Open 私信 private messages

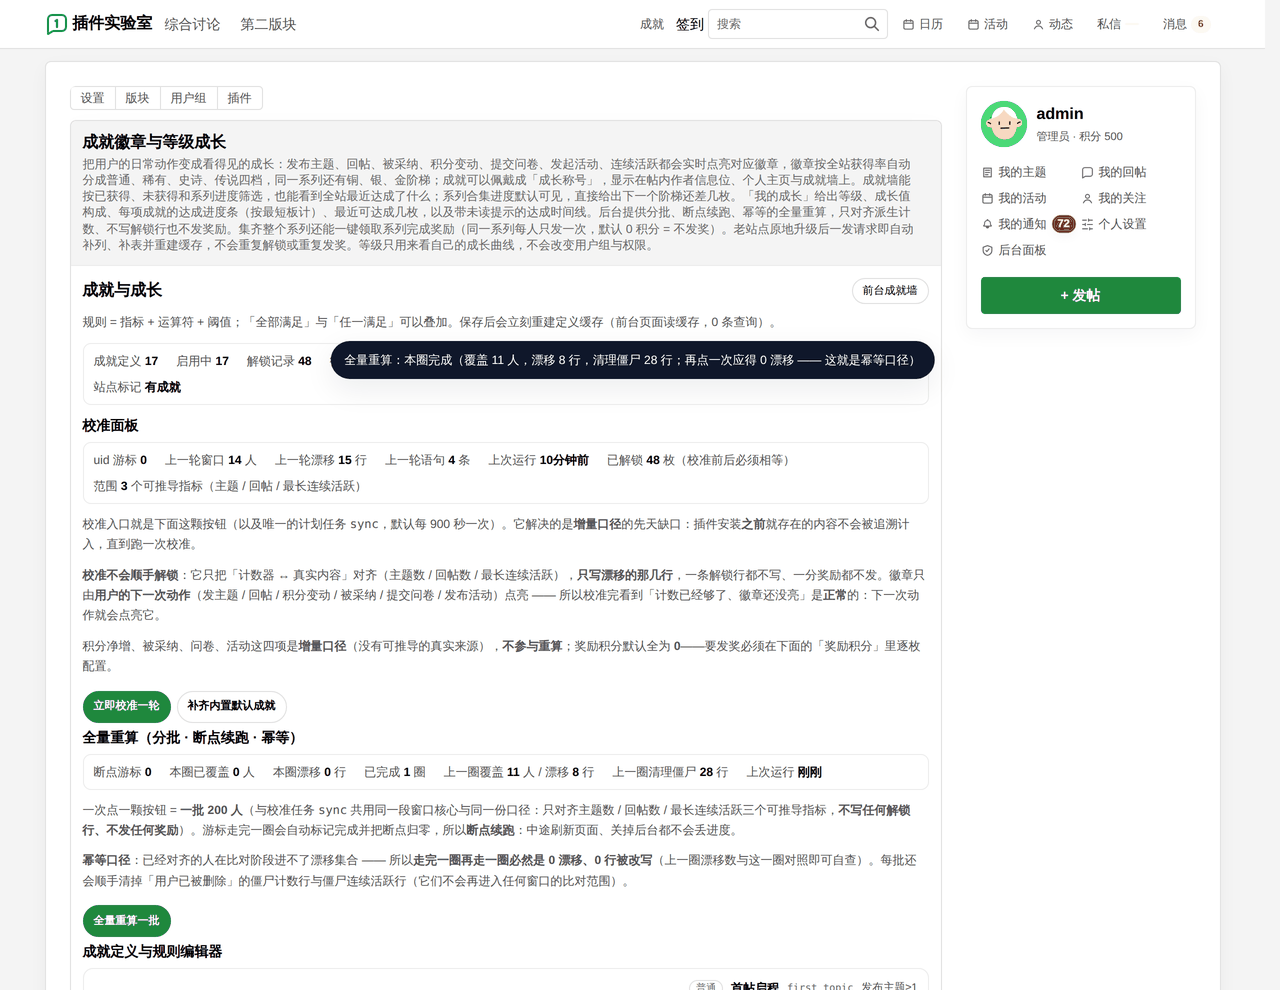tap(1109, 24)
